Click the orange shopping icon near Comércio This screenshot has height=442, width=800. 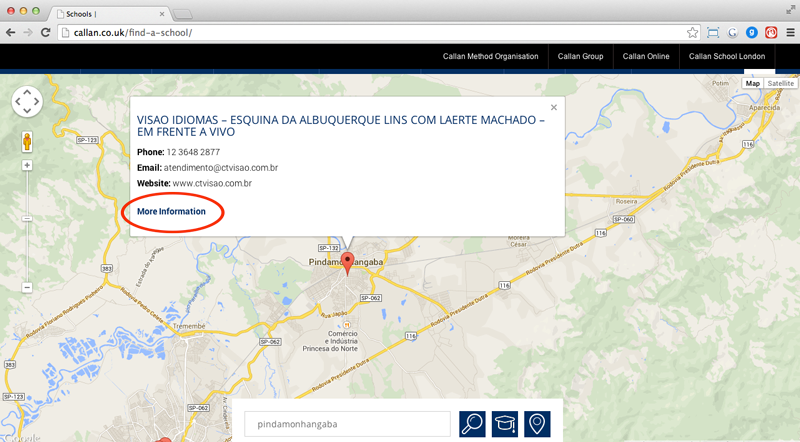[x=346, y=325]
